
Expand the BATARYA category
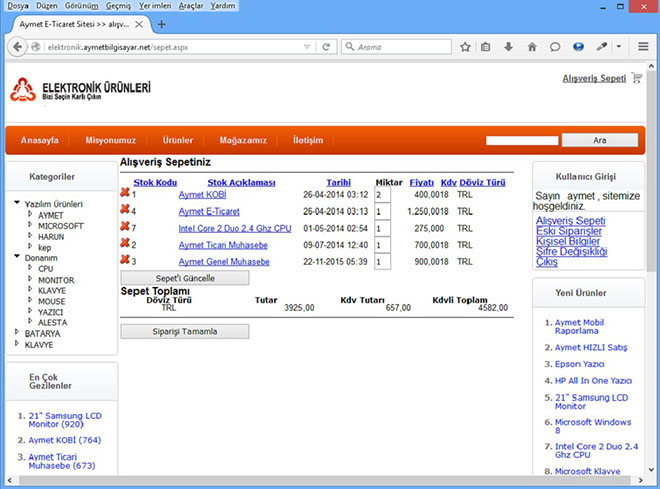17,332
